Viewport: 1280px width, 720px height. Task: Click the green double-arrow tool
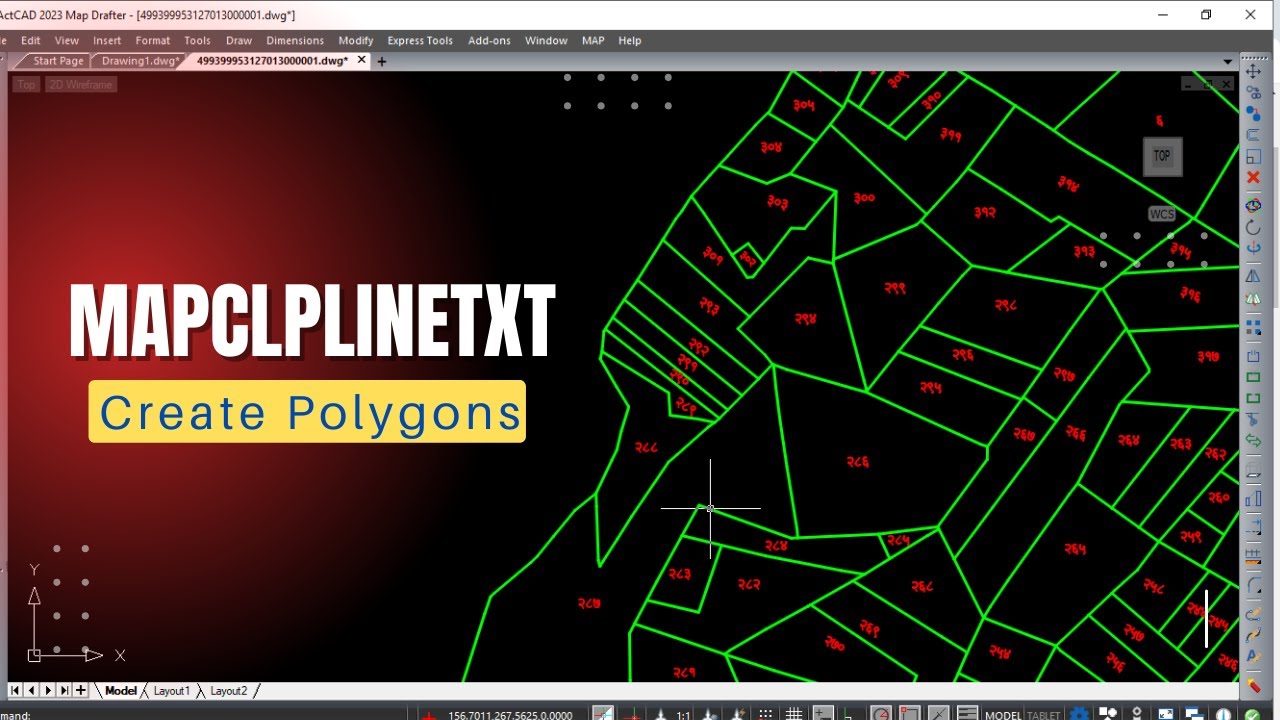pyautogui.click(x=1253, y=439)
